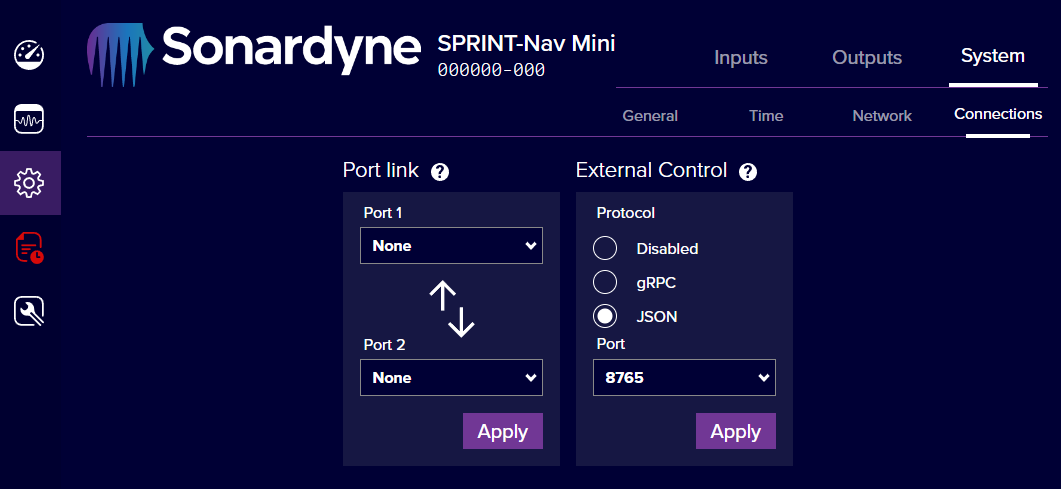
Task: Click the up-down swap arrows between ports
Action: coord(451,308)
